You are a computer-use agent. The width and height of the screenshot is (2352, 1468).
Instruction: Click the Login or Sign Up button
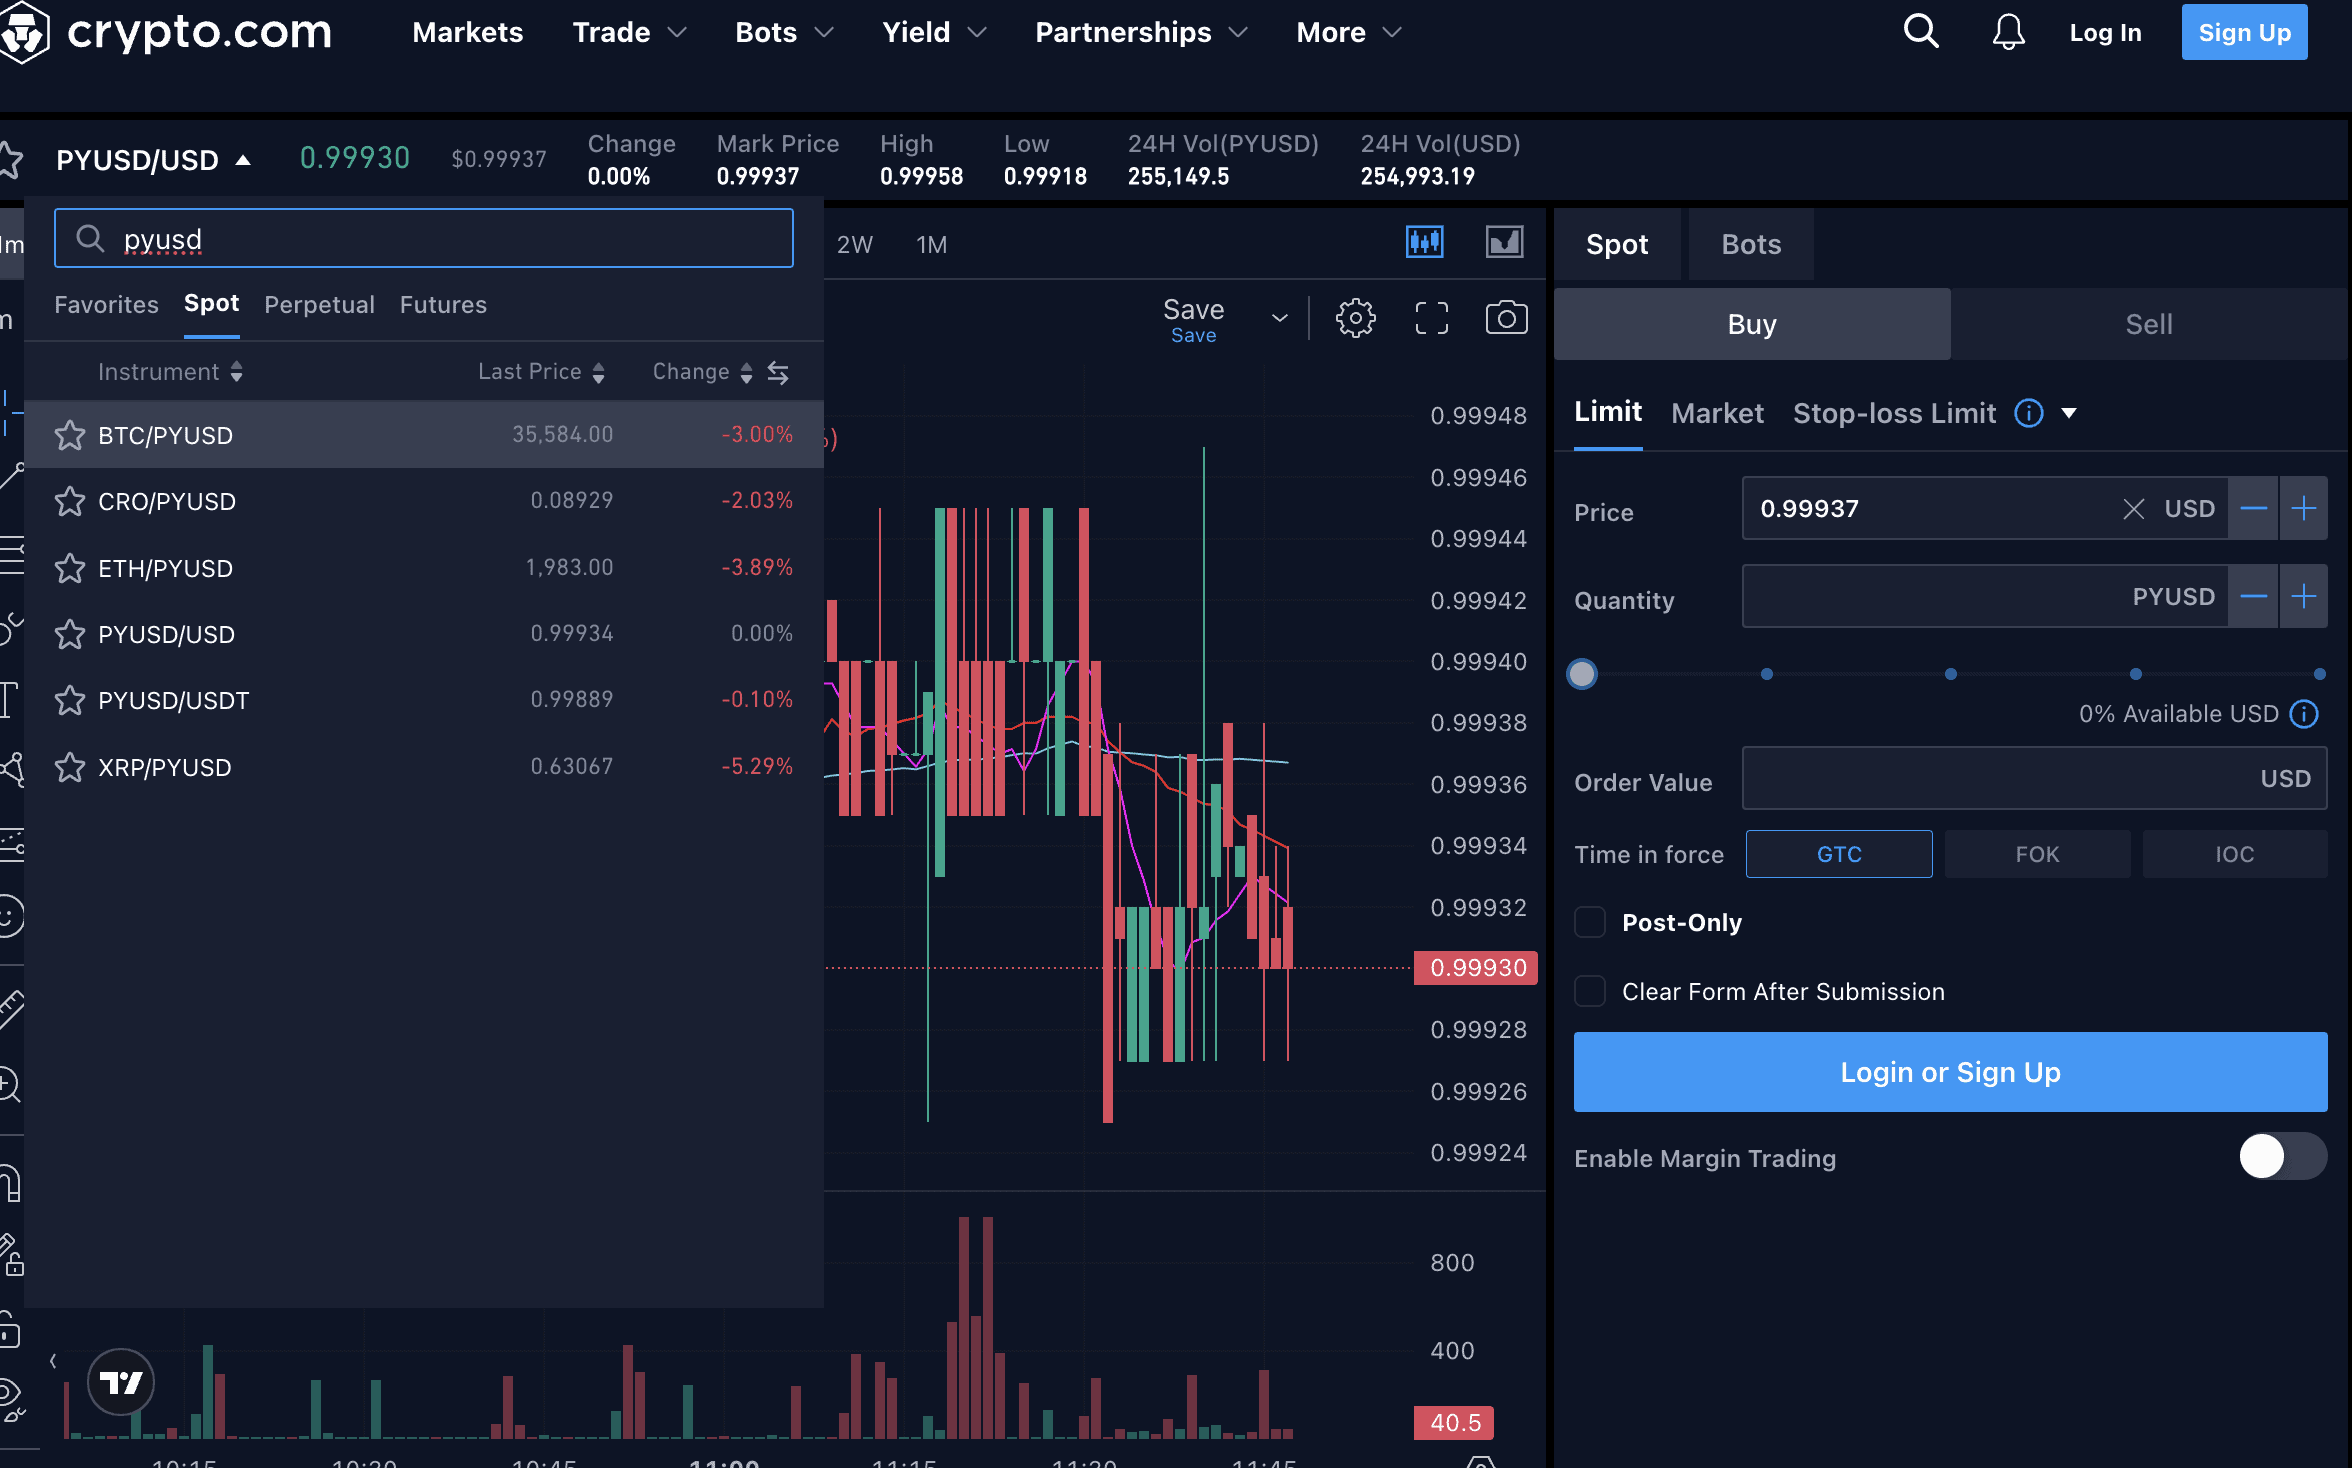tap(1950, 1072)
